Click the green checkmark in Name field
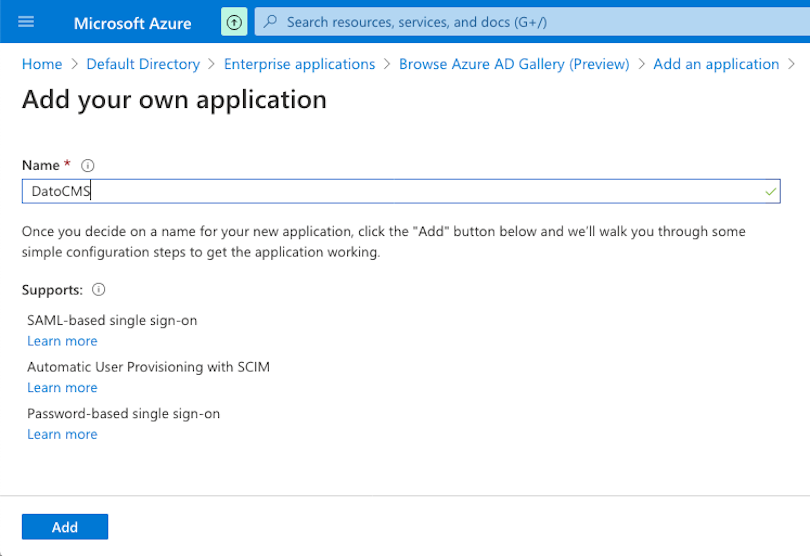 coord(771,192)
